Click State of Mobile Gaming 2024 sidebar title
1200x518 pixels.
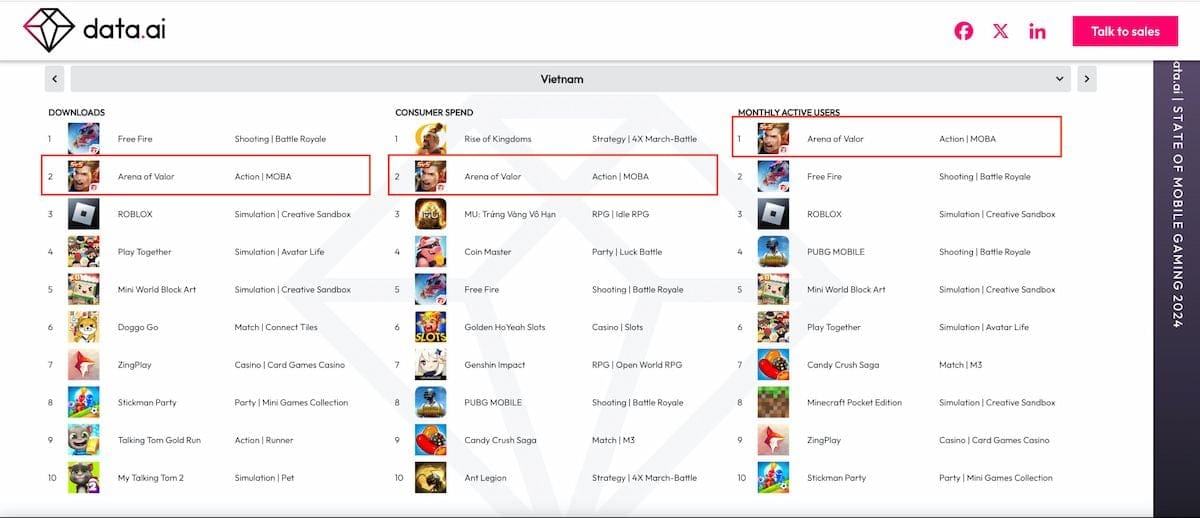click(x=1177, y=218)
